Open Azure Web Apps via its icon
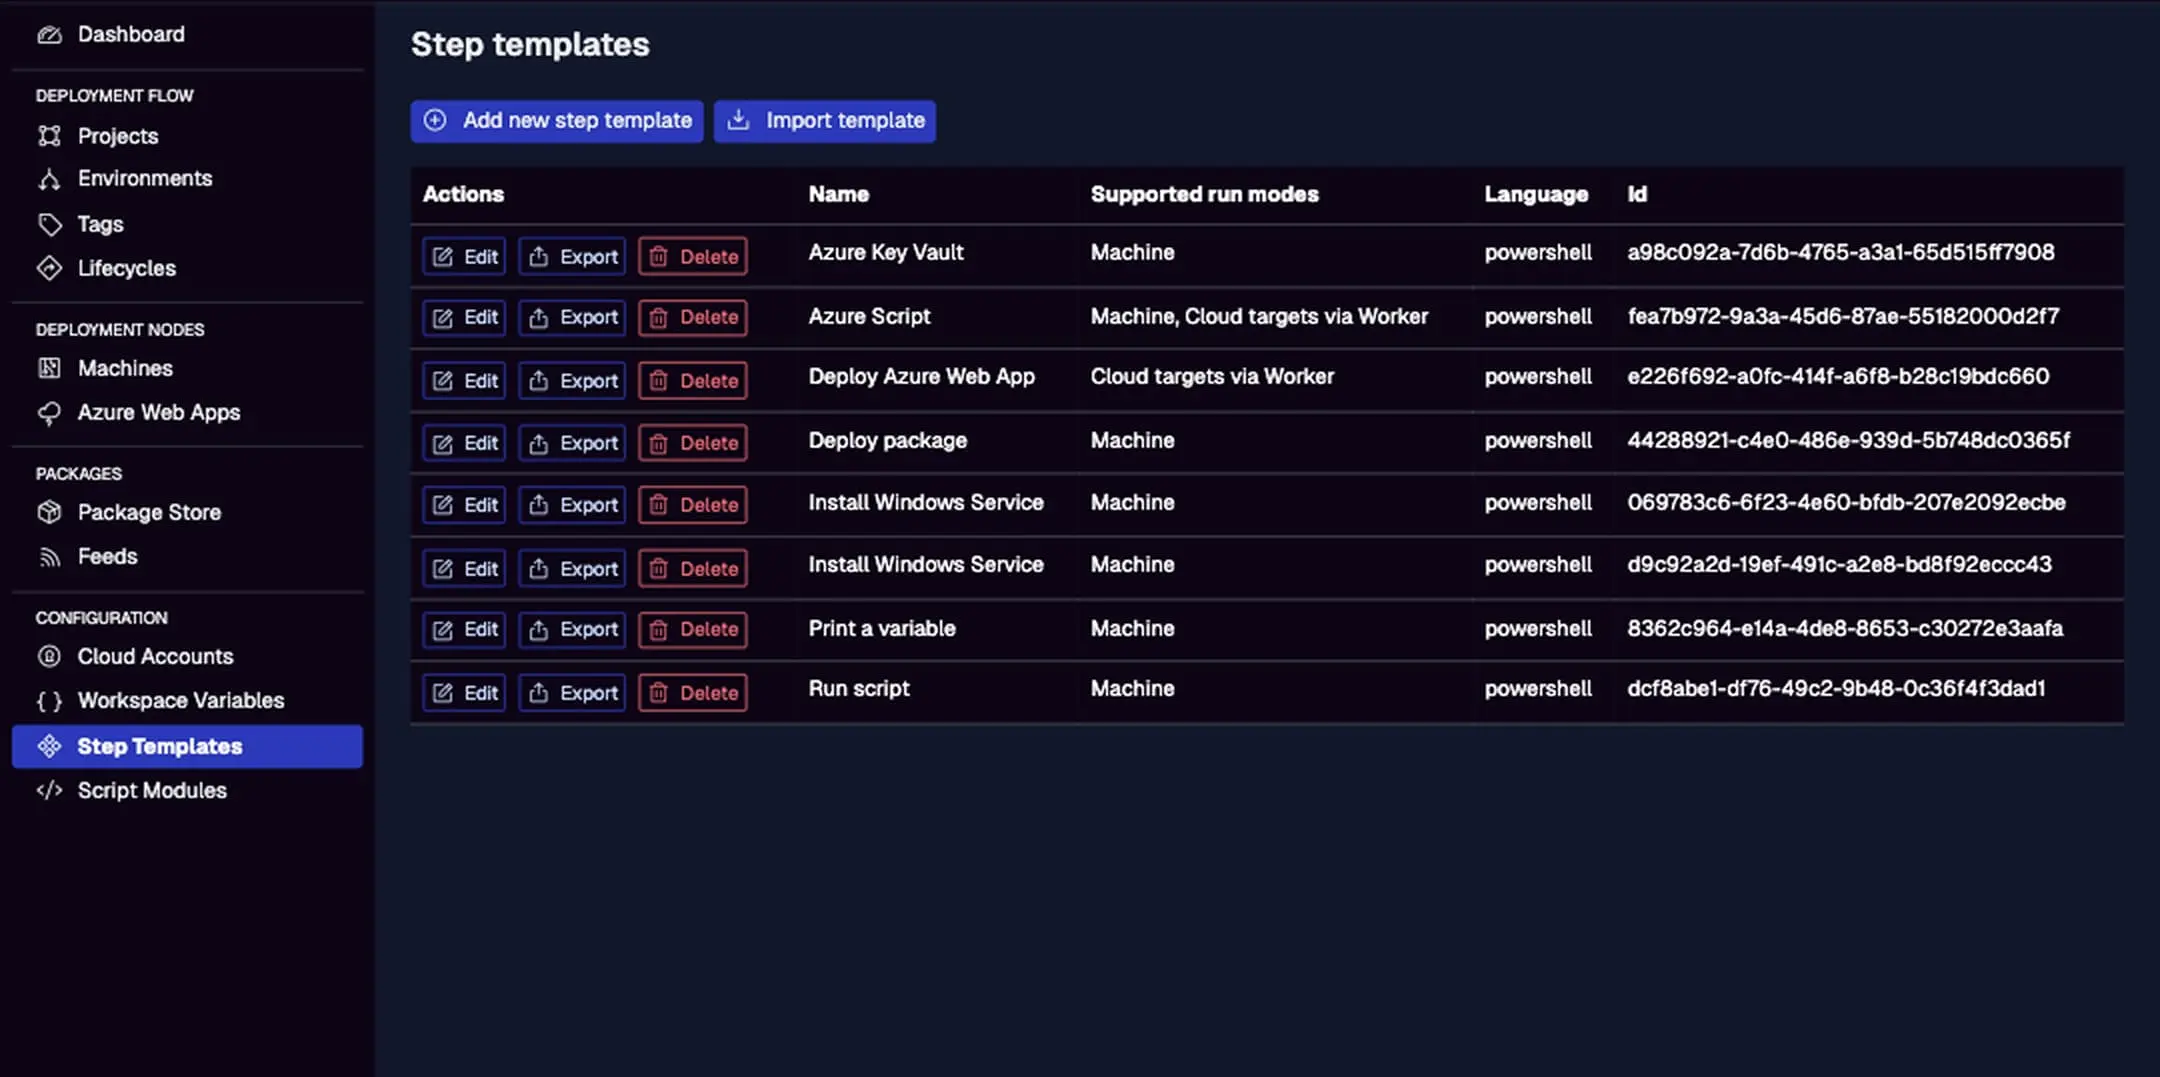This screenshot has height=1077, width=2160. (51, 412)
